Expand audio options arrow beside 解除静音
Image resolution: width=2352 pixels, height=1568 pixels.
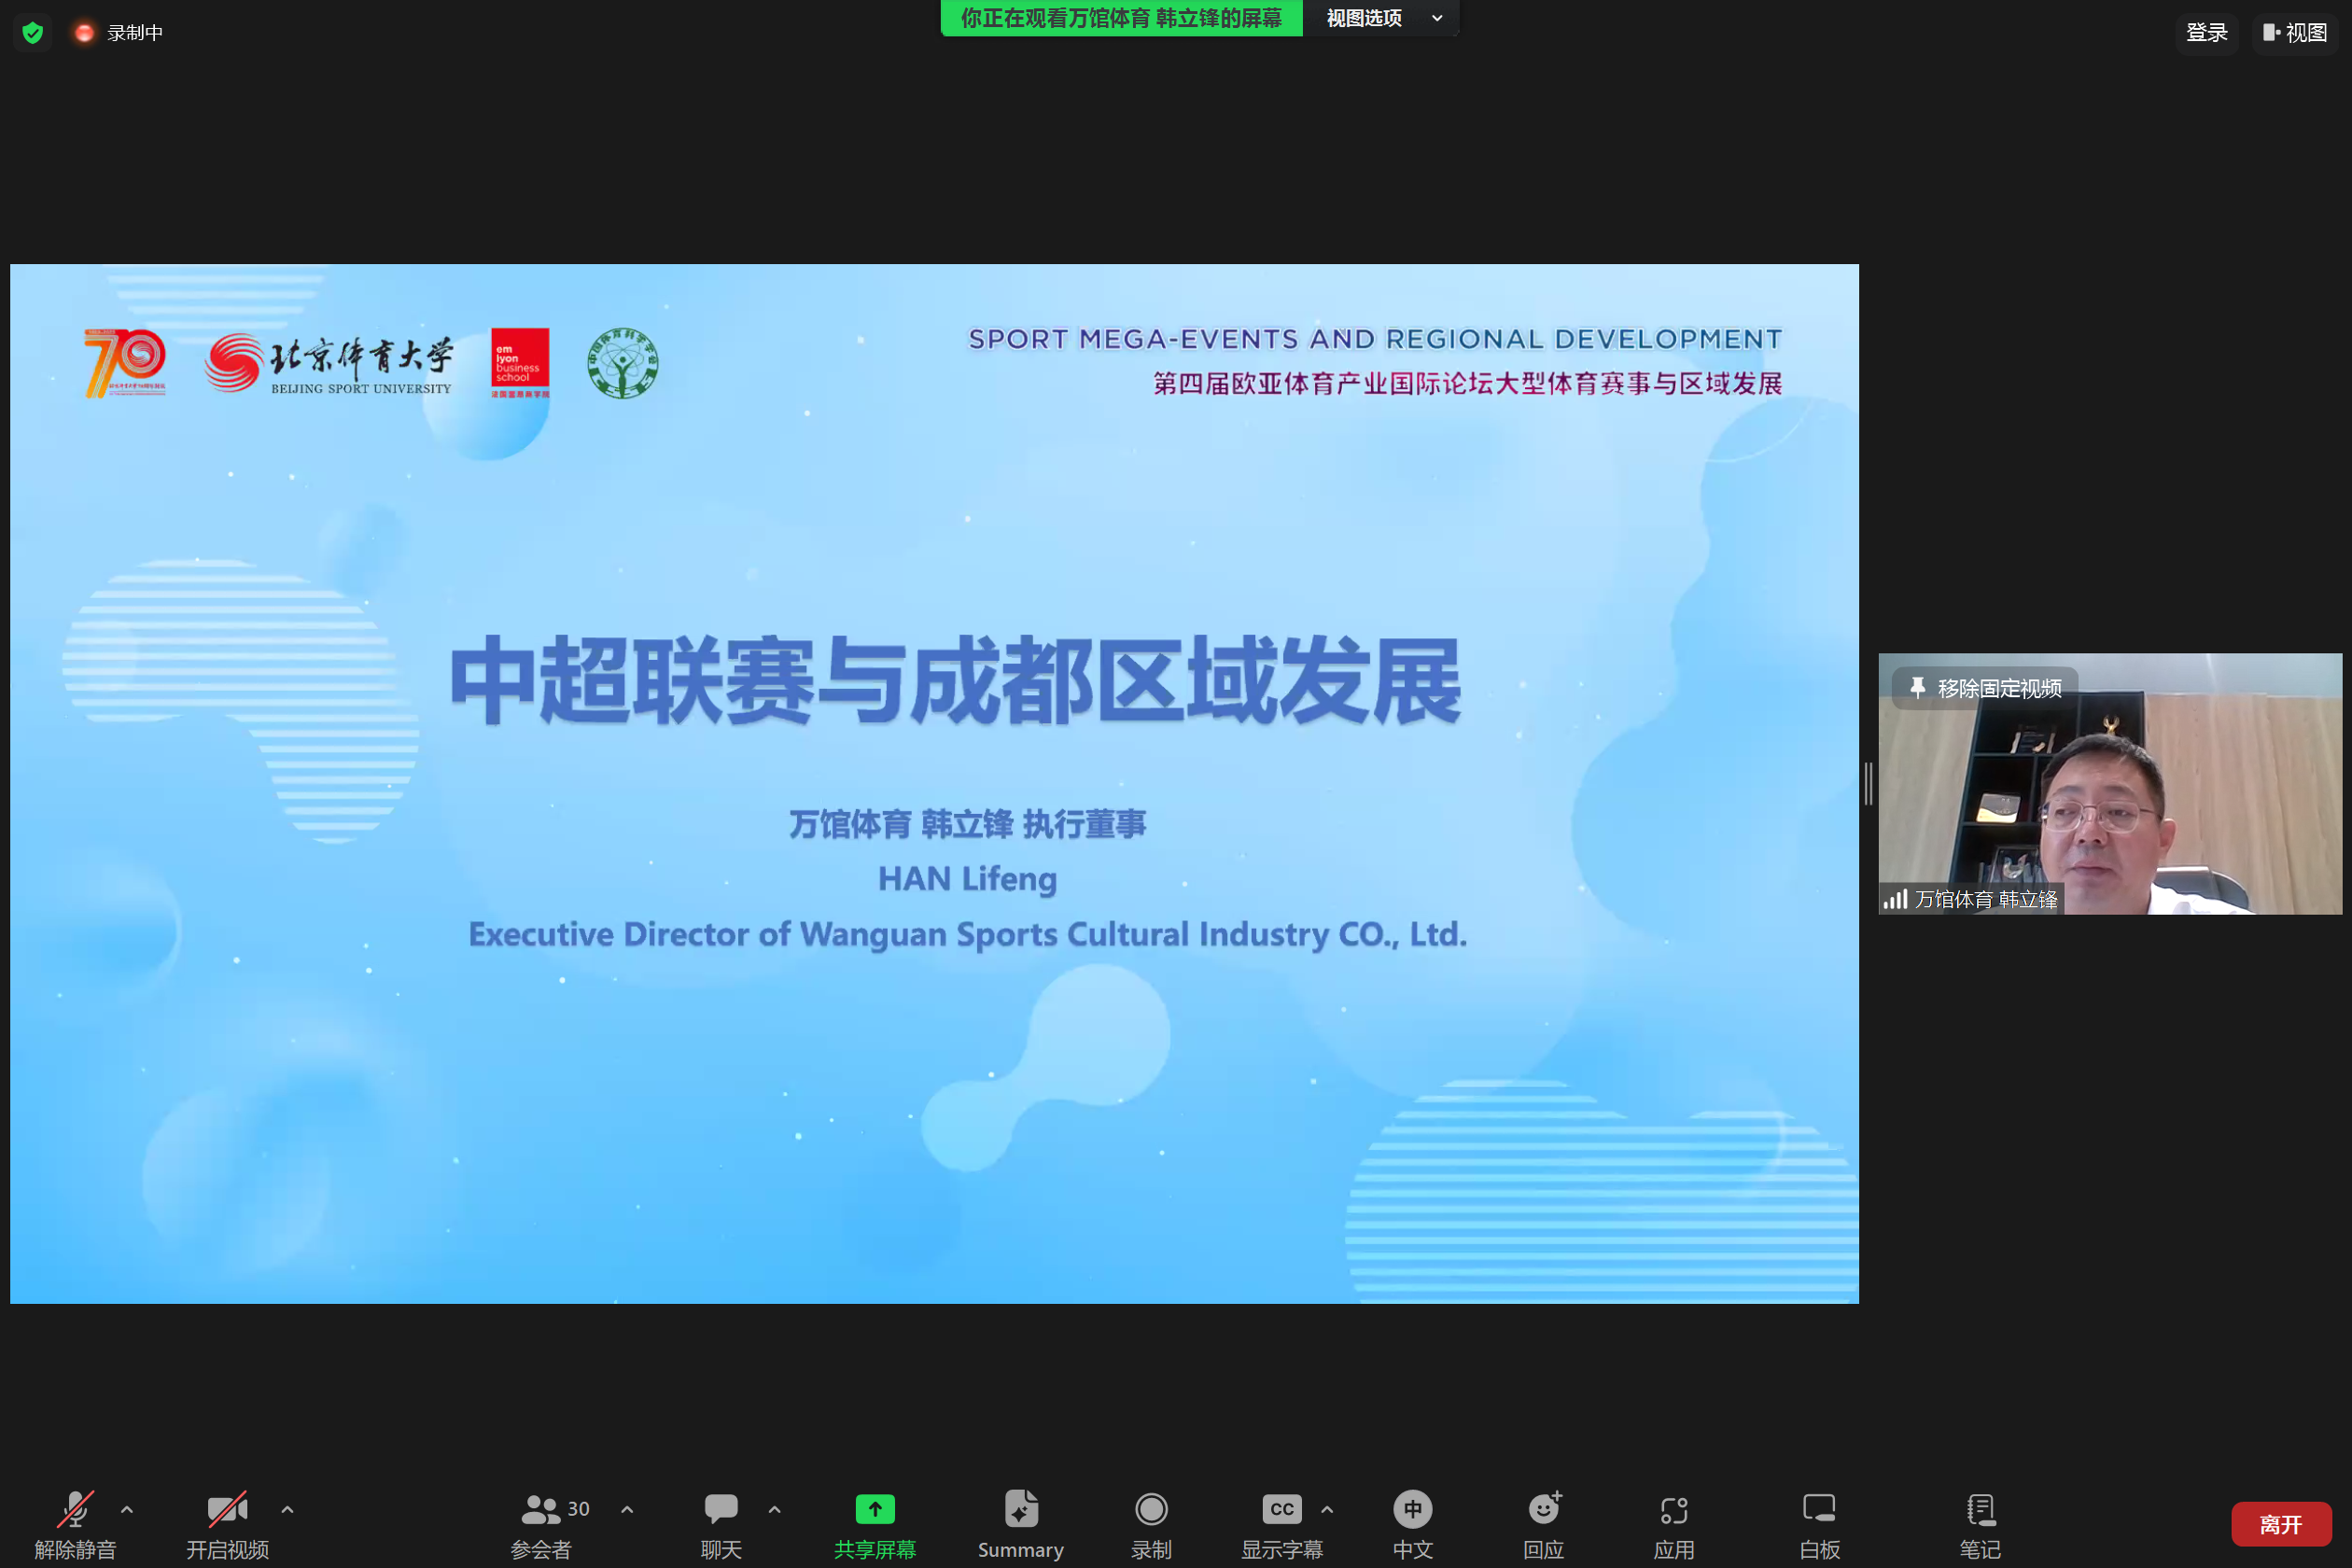pos(127,1509)
